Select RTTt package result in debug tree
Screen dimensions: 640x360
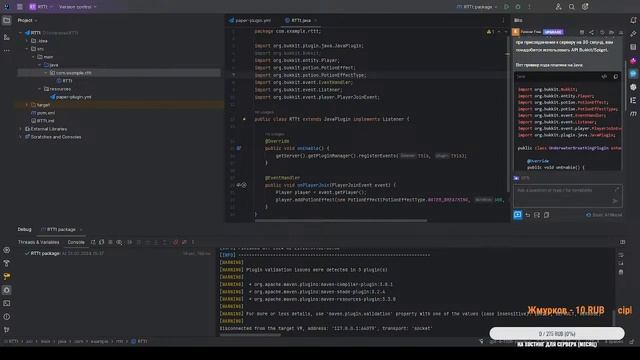tap(45, 253)
